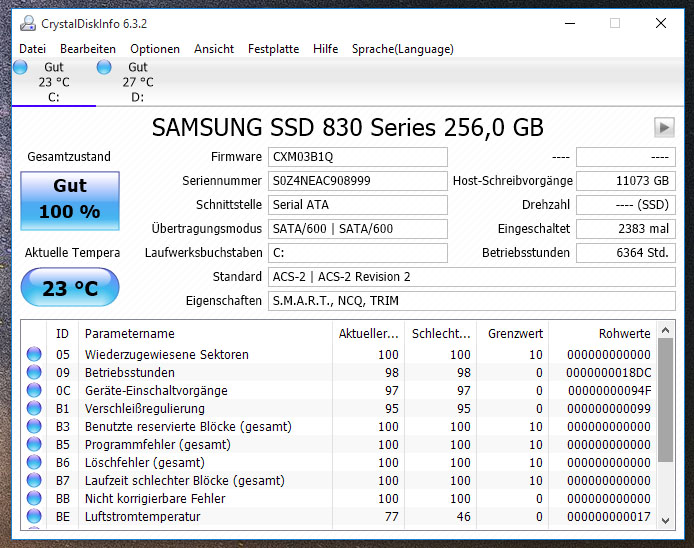This screenshot has width=694, height=548.
Task: Click the Standard field ACS-2 Revision 2
Action: point(472,277)
